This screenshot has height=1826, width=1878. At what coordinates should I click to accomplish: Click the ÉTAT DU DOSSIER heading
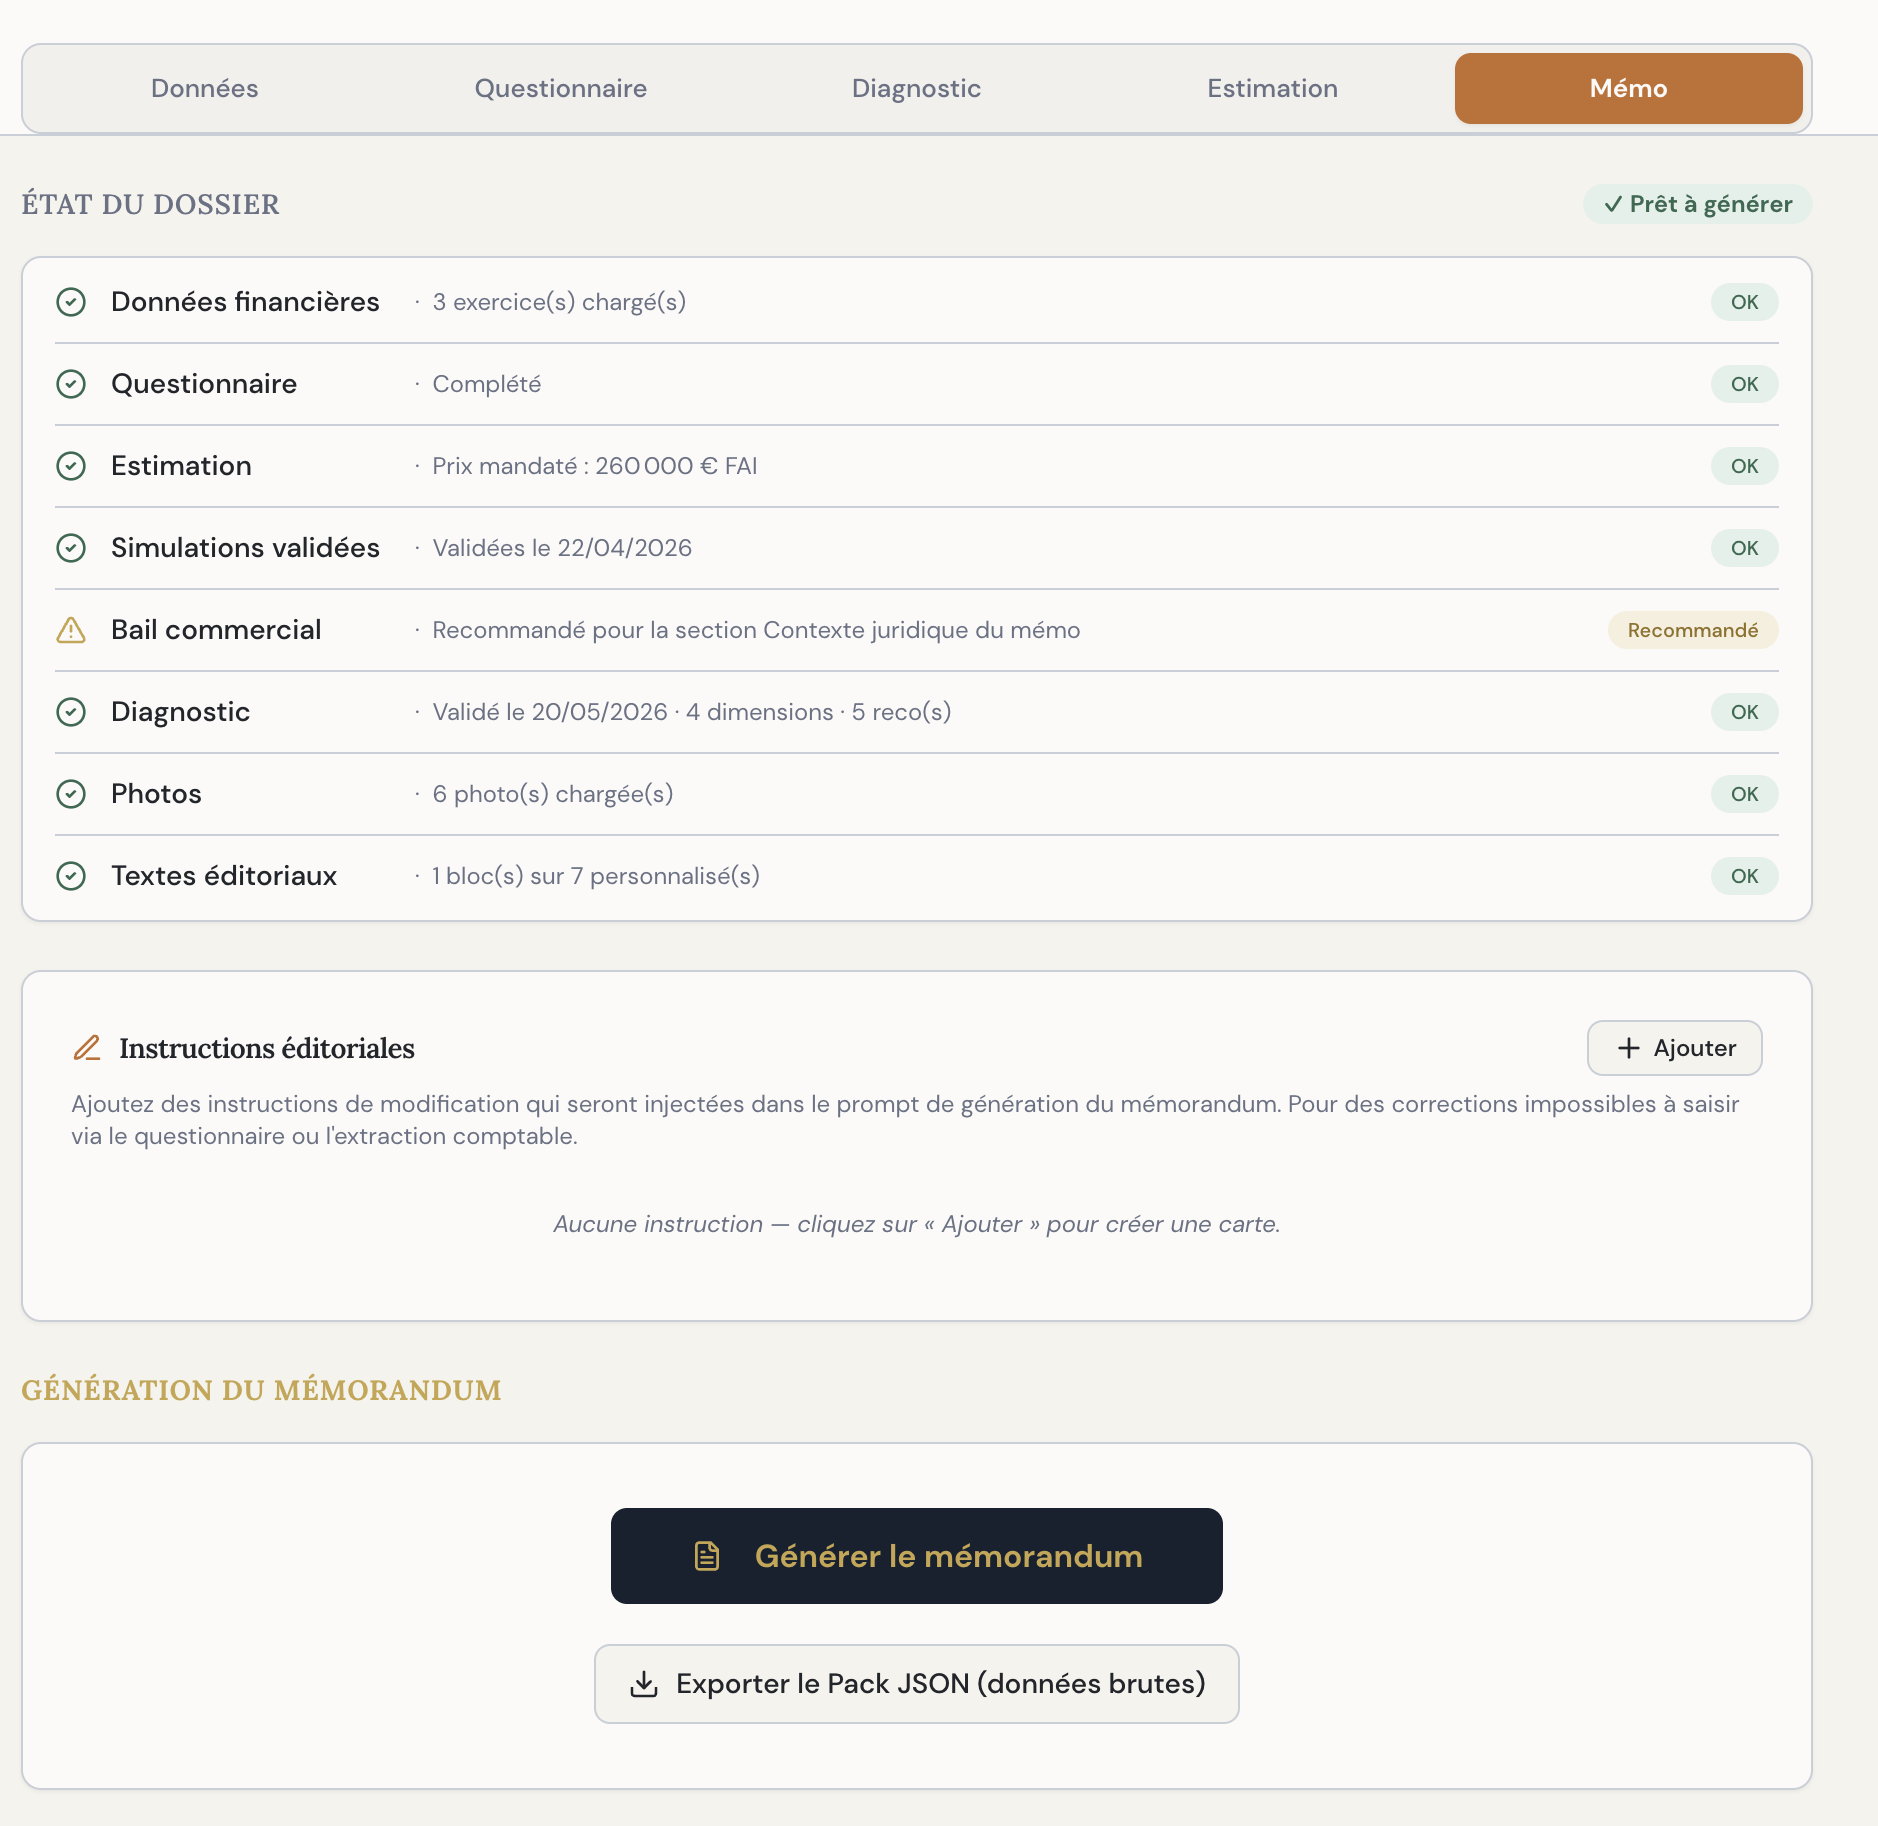tap(151, 204)
